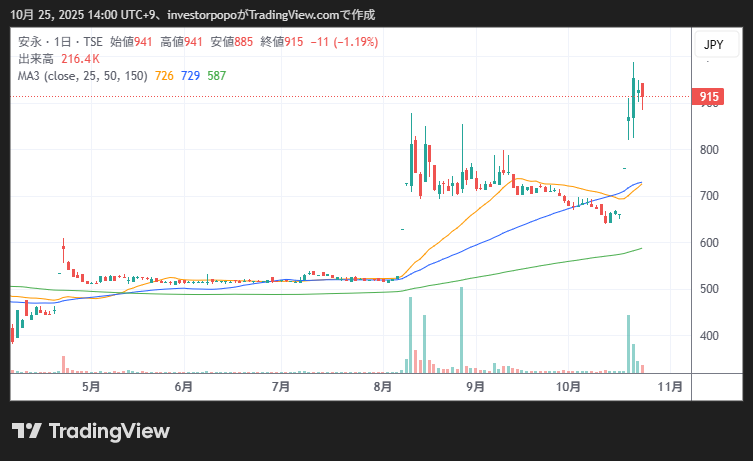753x461 pixels.
Task: Open the JPY currency selector
Action: (x=713, y=45)
